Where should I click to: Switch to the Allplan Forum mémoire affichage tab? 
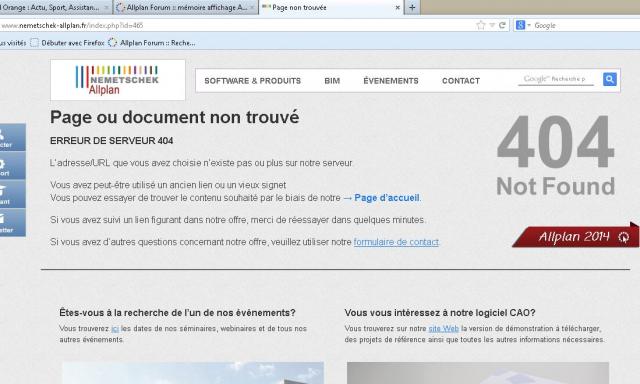(x=185, y=7)
